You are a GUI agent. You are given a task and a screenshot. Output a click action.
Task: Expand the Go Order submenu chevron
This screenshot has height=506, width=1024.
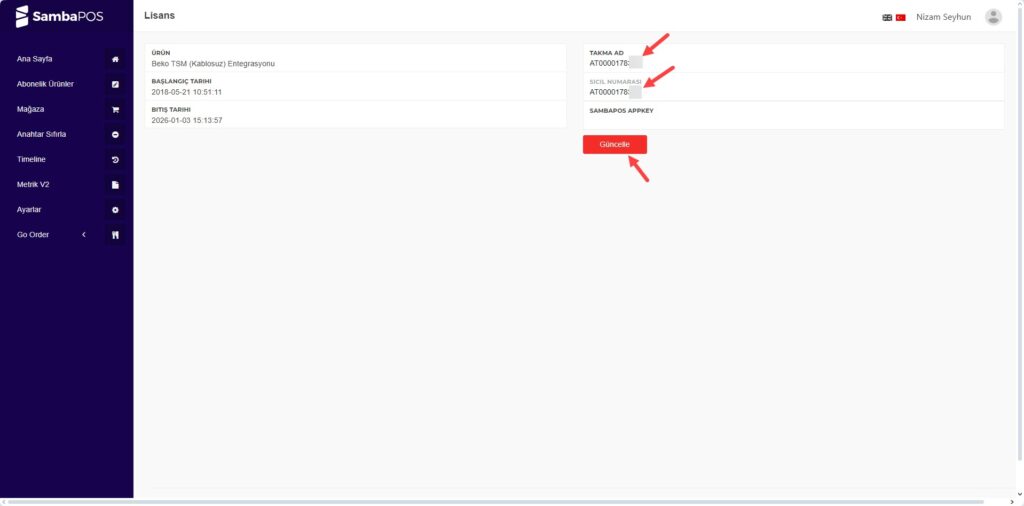pyautogui.click(x=84, y=235)
